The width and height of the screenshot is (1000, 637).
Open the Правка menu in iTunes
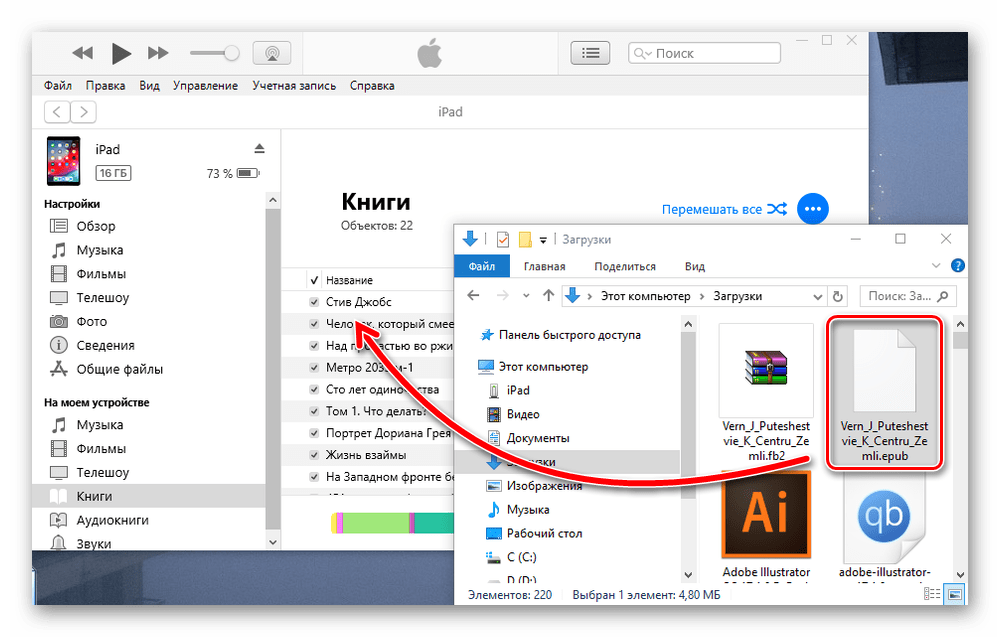105,85
